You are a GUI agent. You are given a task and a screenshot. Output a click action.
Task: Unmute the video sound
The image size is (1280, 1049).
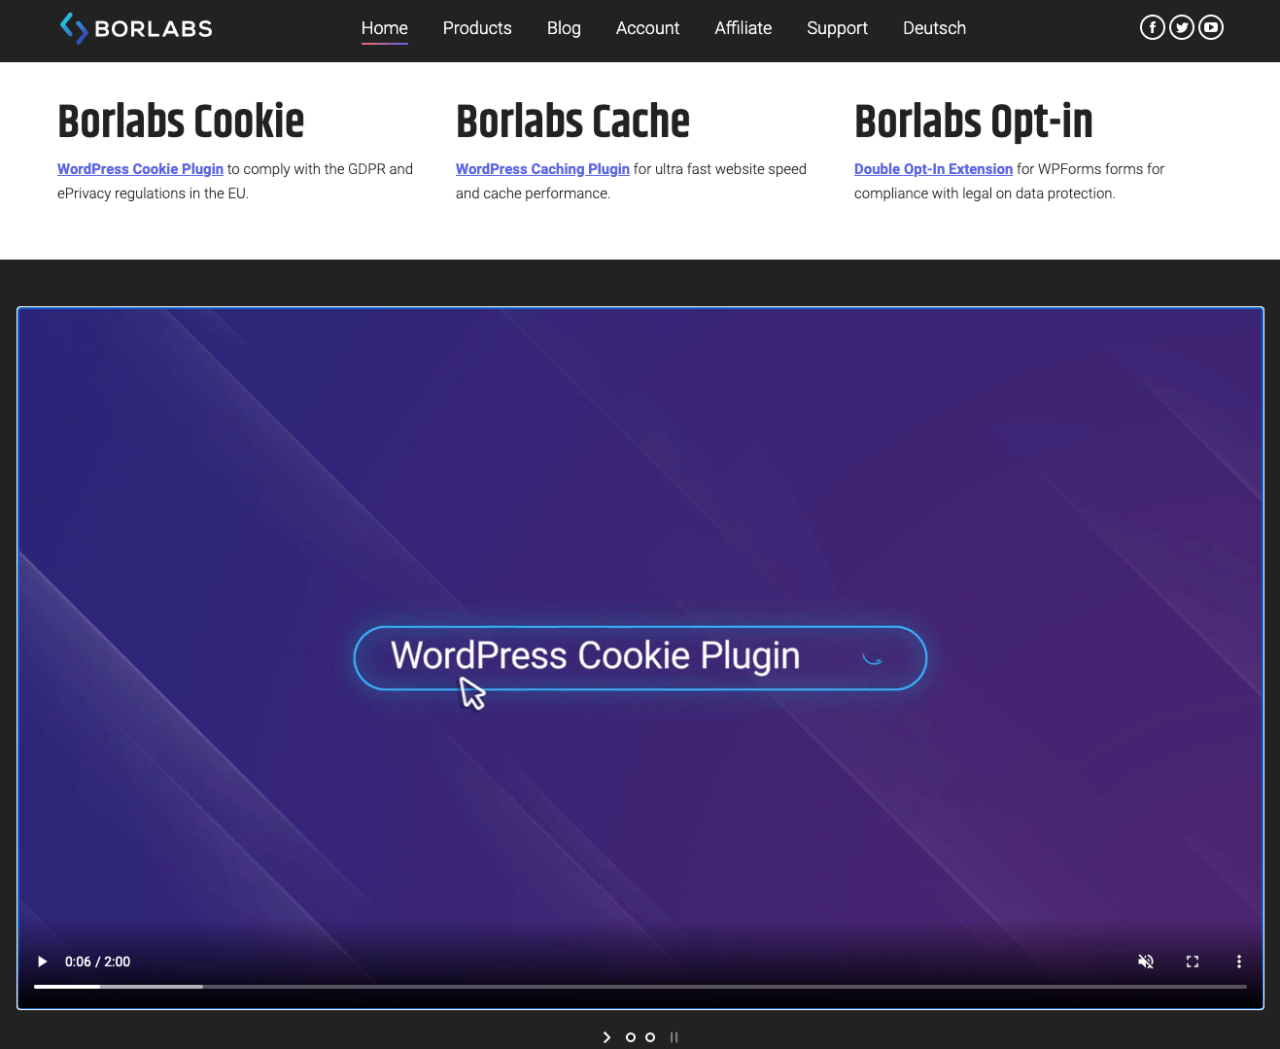(1146, 961)
